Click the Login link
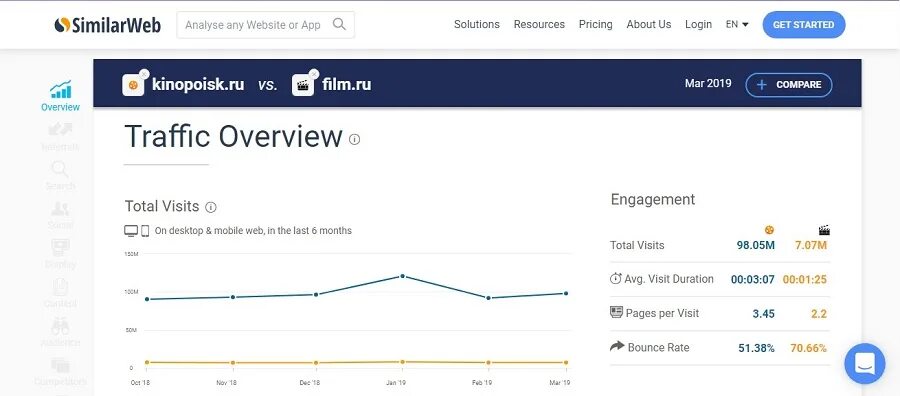The image size is (900, 396). coord(698,25)
